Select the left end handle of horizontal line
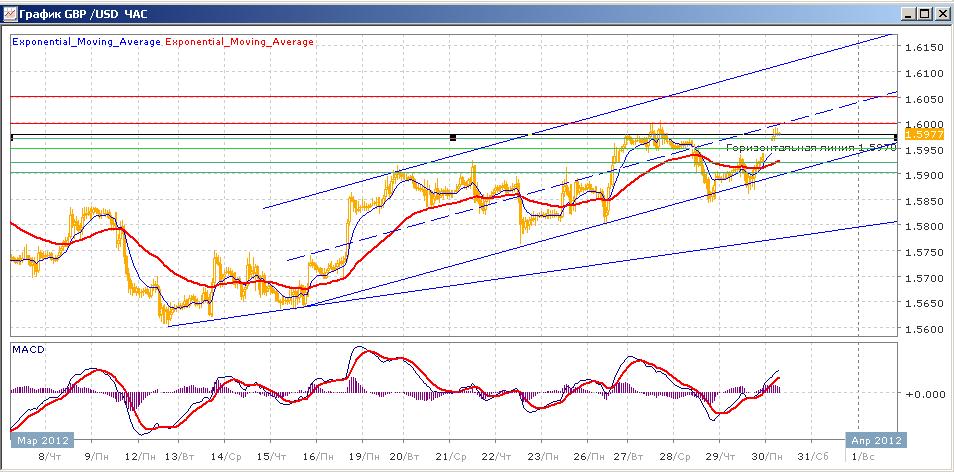The width and height of the screenshot is (954, 472). tap(12, 137)
